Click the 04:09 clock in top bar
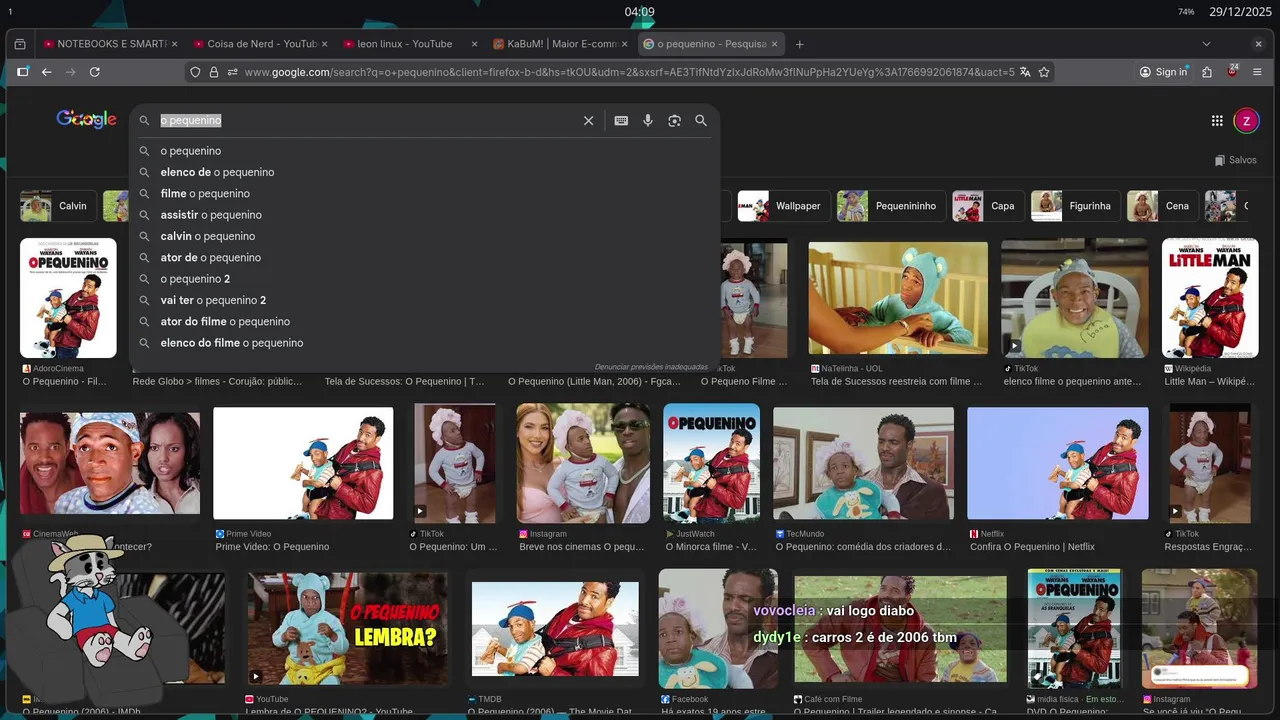Viewport: 1280px width, 720px height. point(640,12)
